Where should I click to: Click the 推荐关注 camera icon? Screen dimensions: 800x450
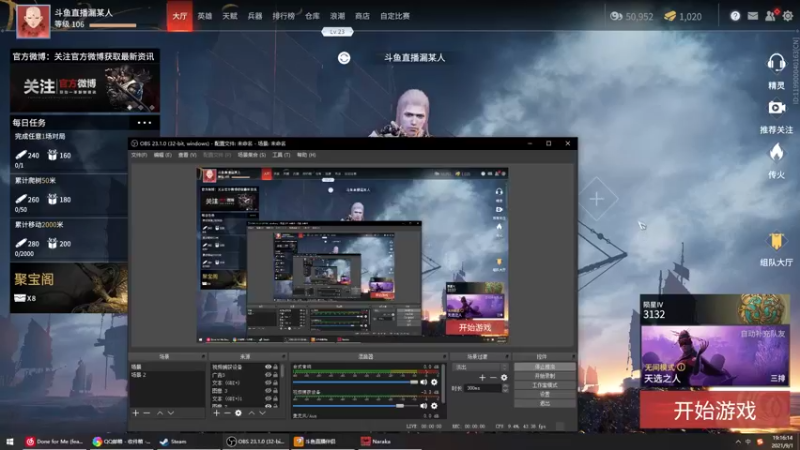776,108
